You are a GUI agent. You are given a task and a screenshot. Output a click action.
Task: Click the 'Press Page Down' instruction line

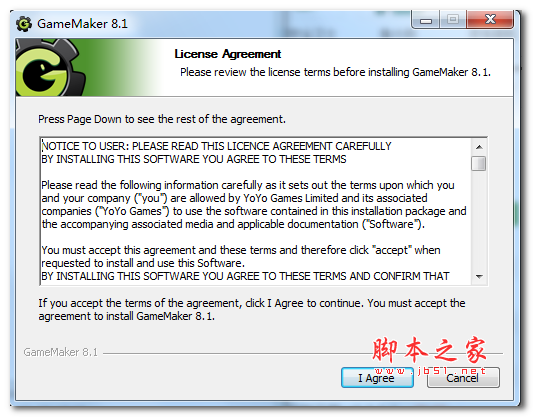click(162, 119)
